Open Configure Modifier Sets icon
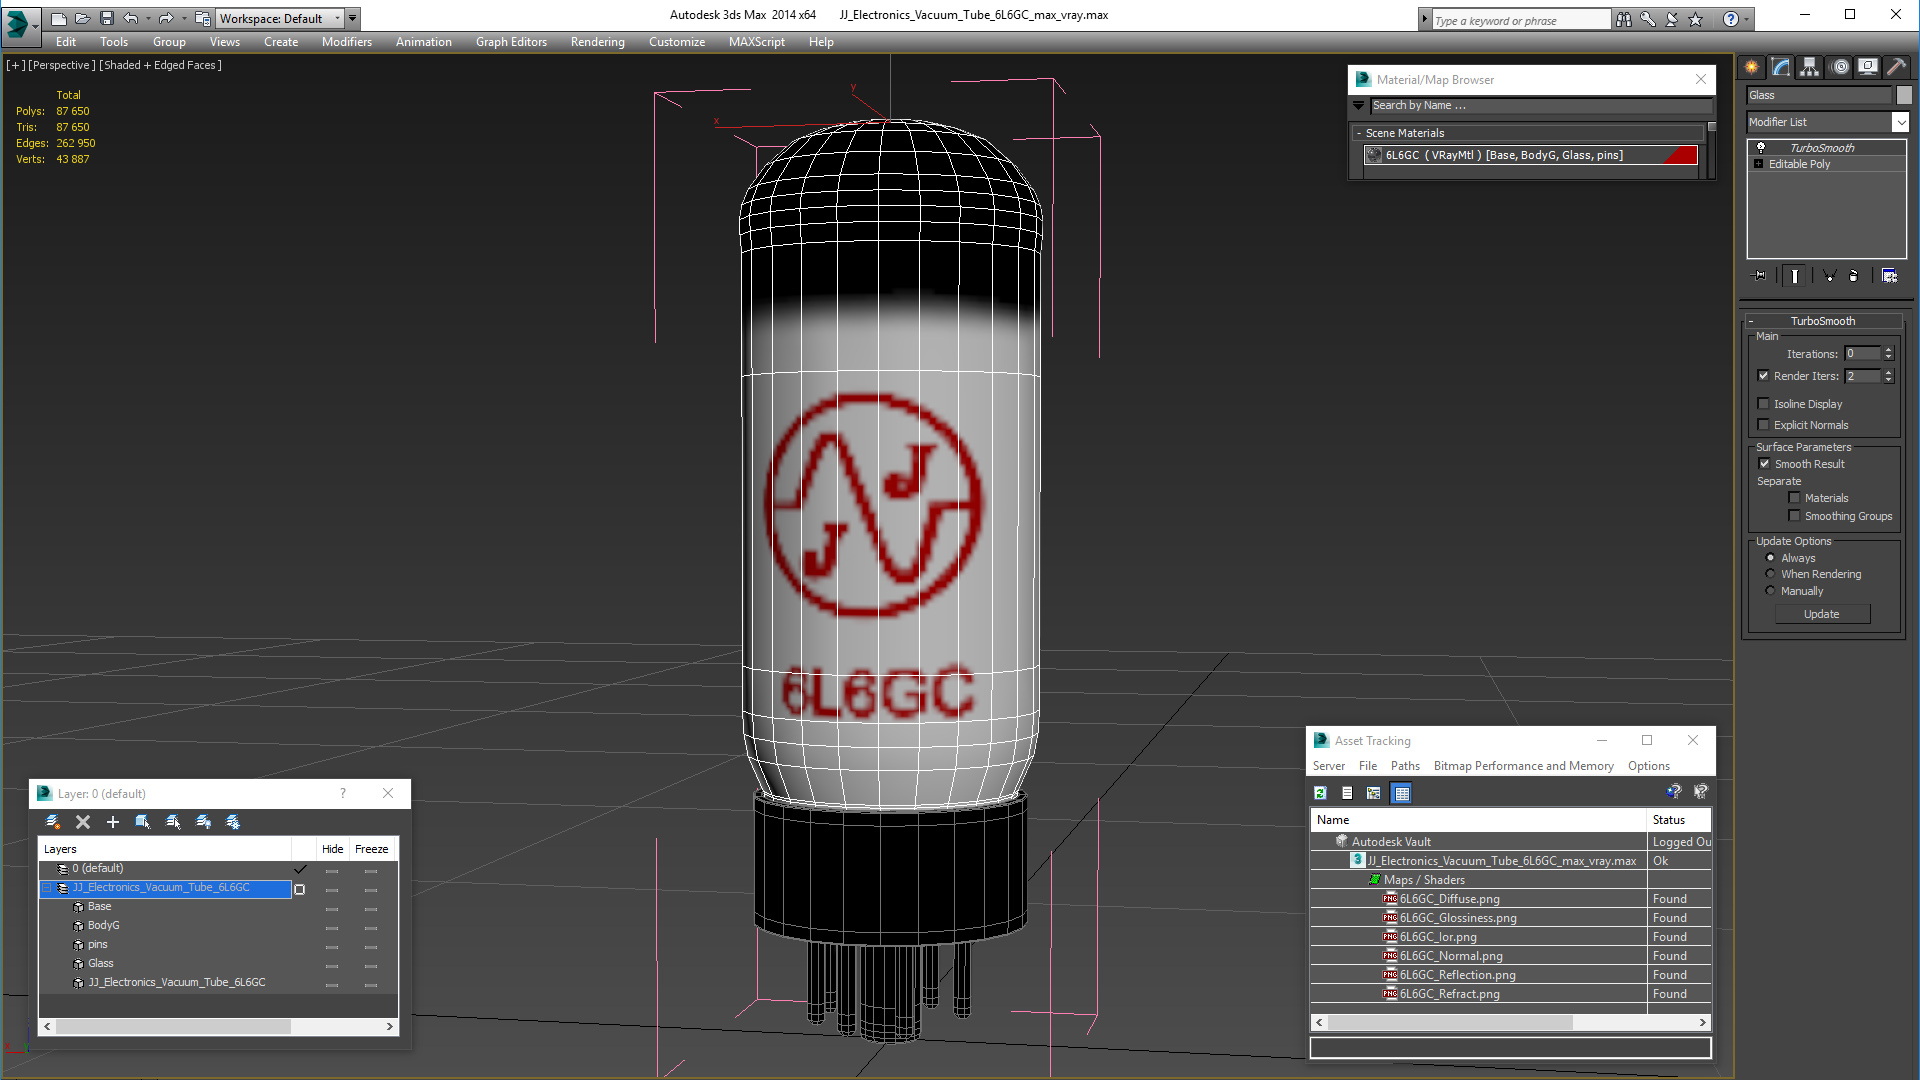This screenshot has width=1920, height=1080. 1889,276
